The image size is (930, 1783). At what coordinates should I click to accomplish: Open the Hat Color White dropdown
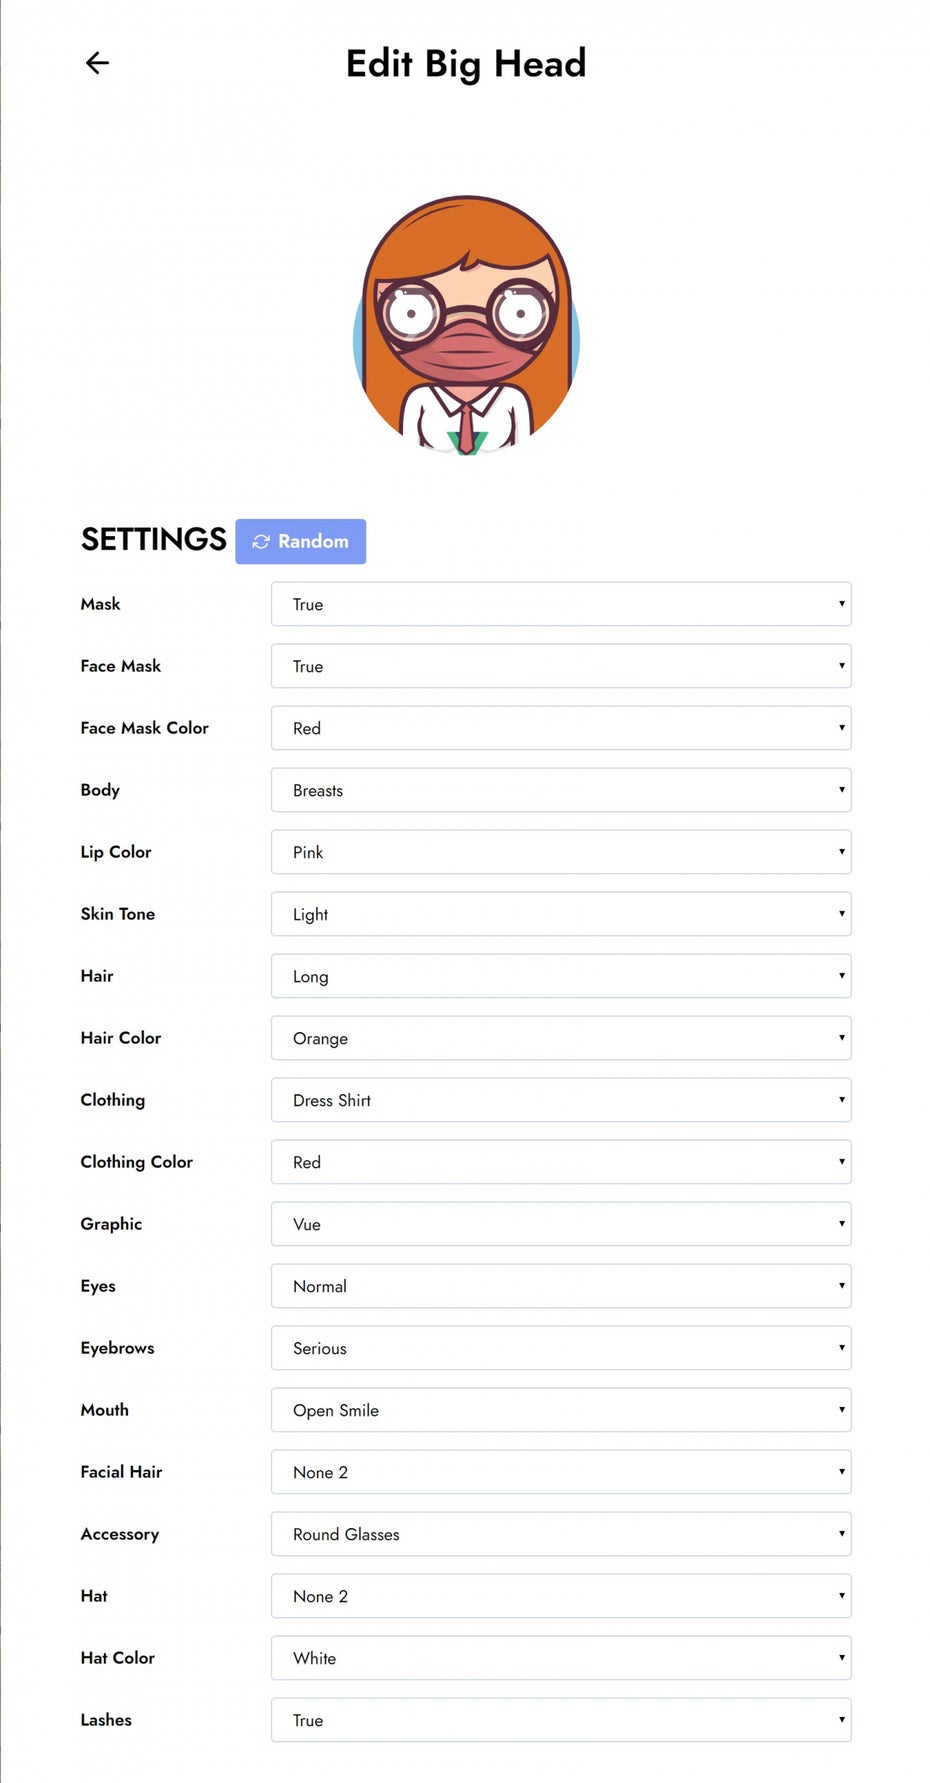pos(561,1658)
